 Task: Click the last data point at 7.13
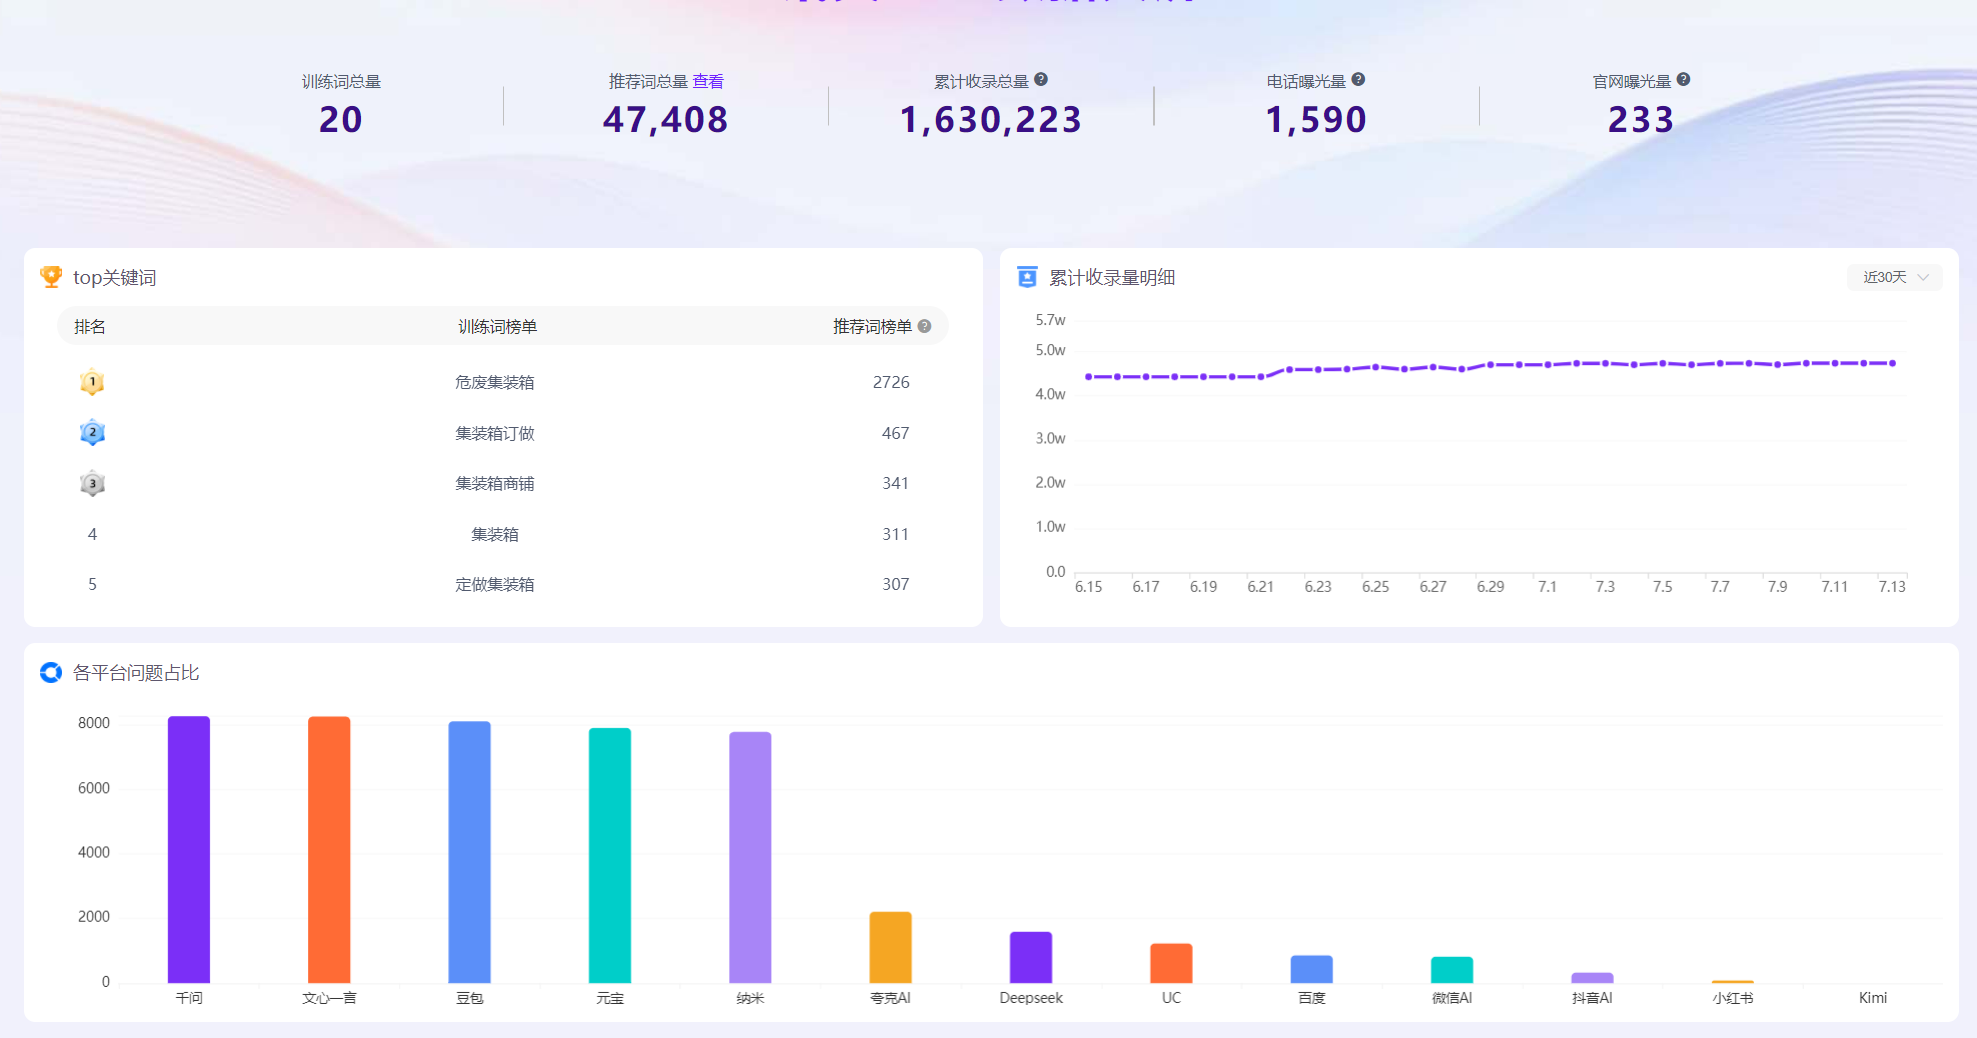click(x=1892, y=363)
